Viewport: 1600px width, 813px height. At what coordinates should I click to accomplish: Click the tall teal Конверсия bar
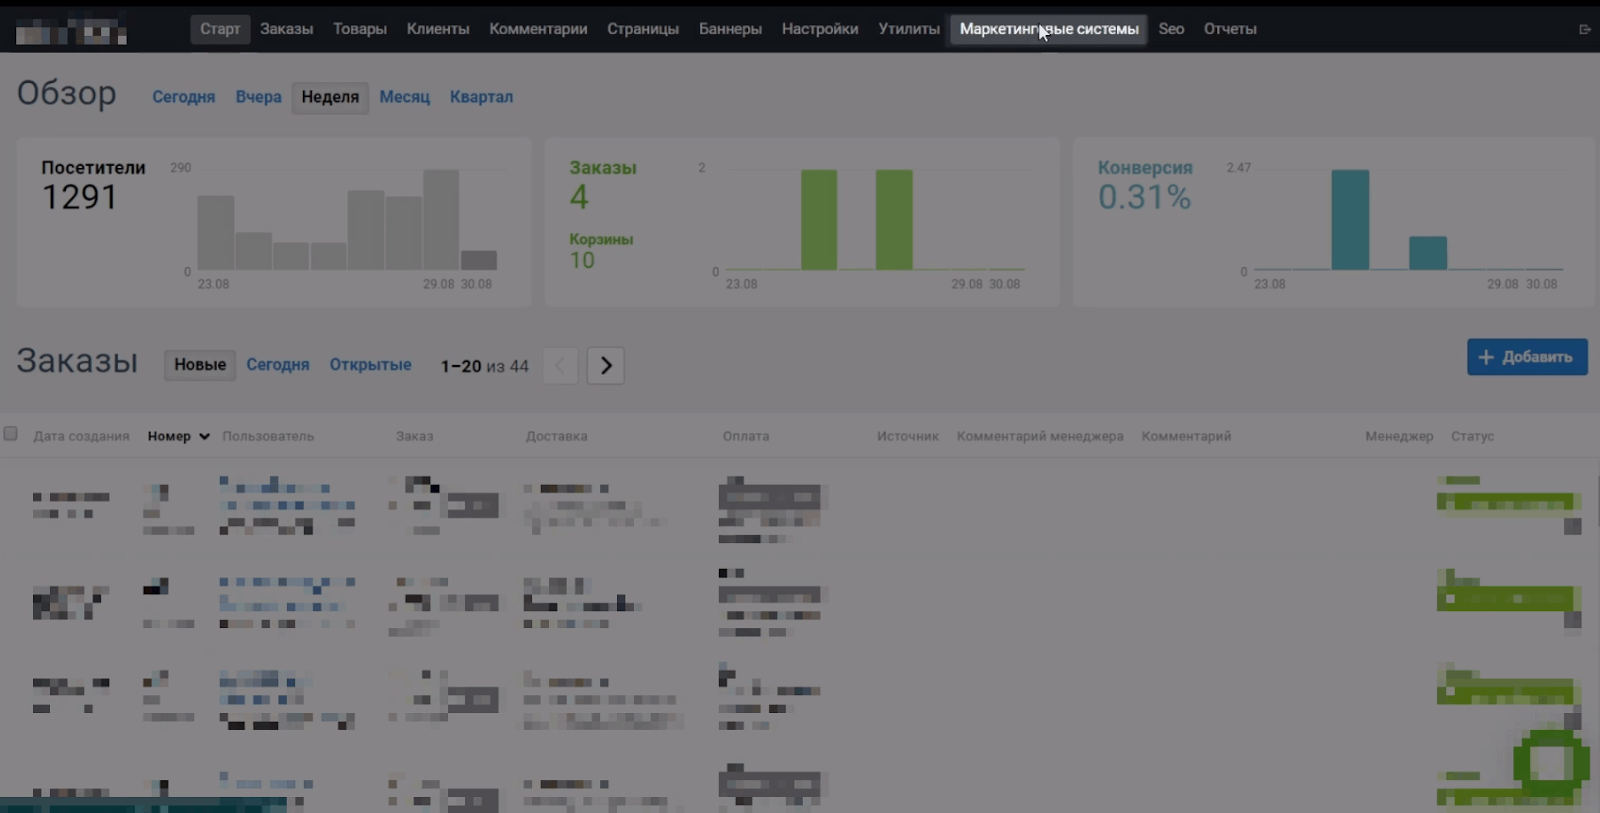pos(1350,220)
